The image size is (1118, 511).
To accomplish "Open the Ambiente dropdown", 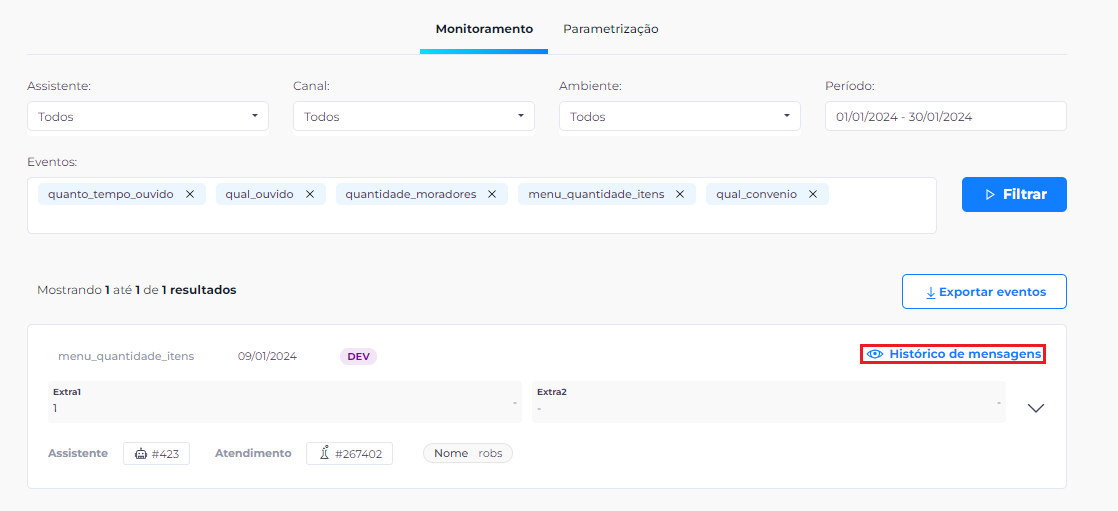I will (679, 116).
